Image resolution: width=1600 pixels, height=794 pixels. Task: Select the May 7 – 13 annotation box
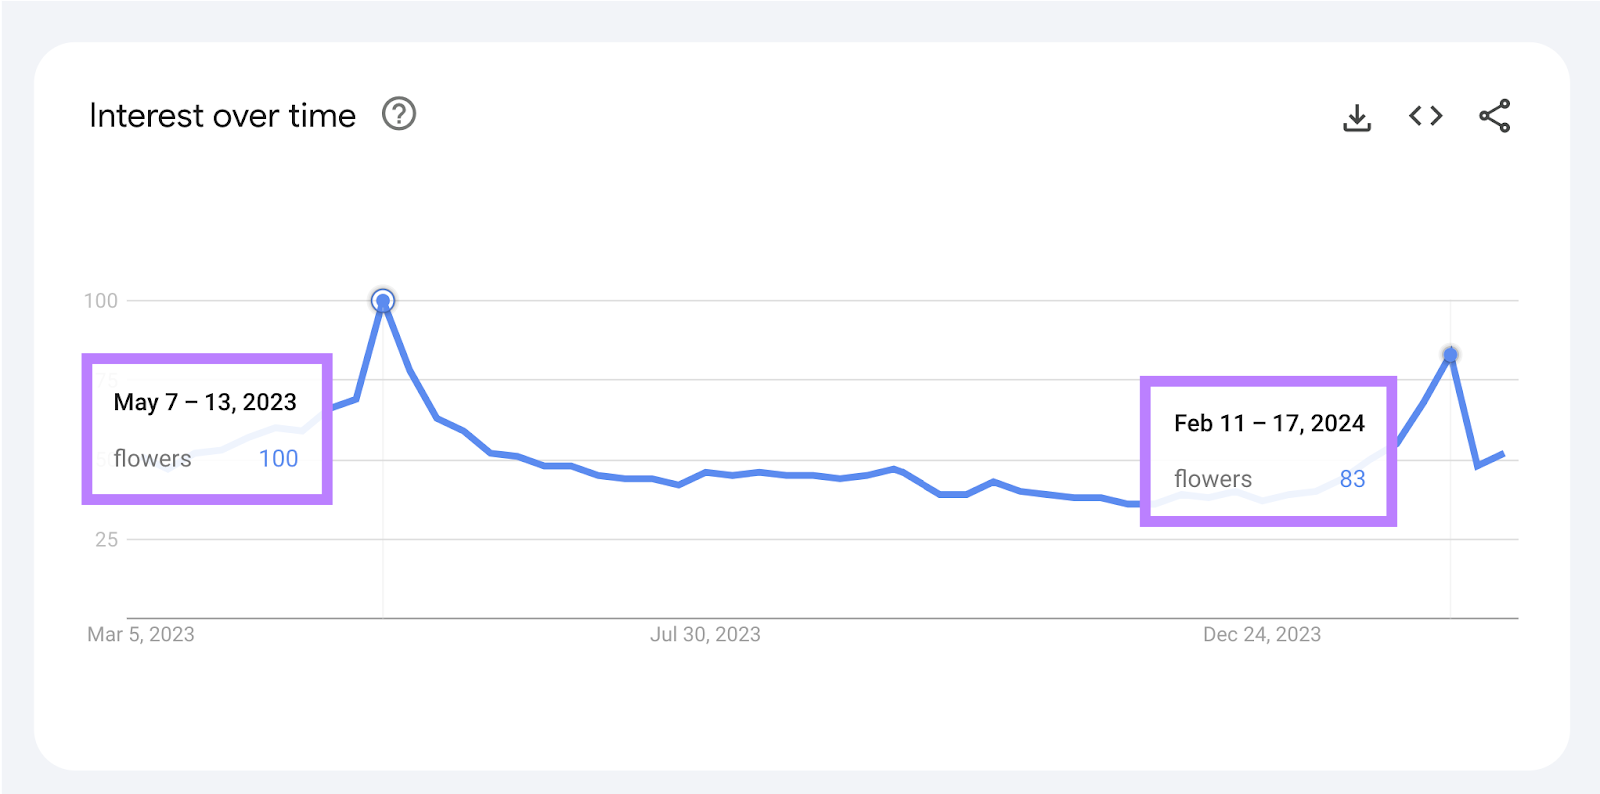click(x=207, y=428)
